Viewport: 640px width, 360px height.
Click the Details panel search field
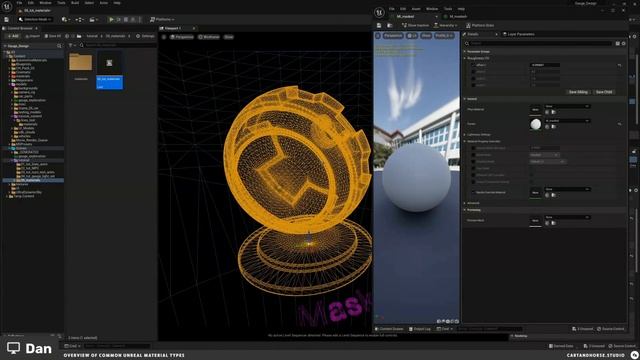click(539, 43)
